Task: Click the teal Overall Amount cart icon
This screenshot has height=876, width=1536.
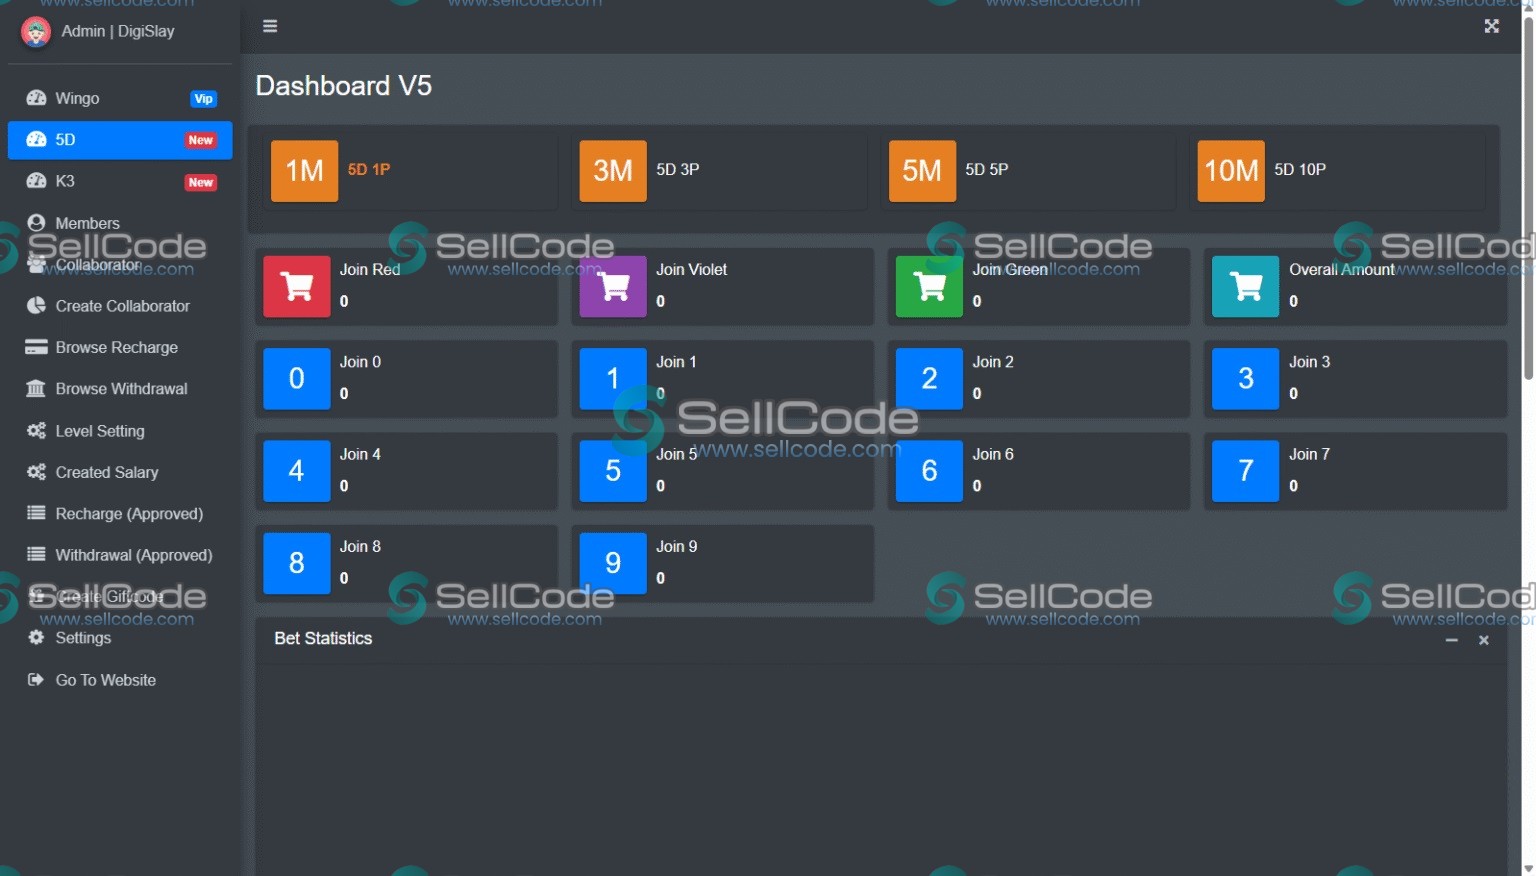Action: (x=1245, y=287)
